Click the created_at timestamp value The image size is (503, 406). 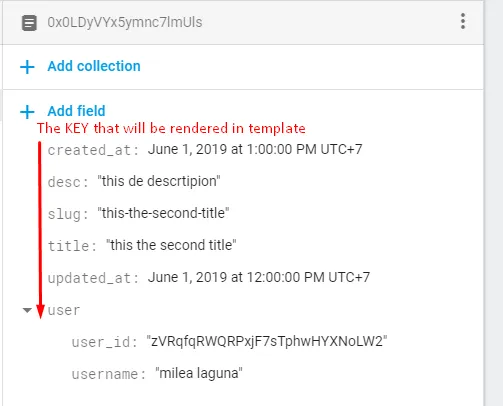tap(255, 149)
